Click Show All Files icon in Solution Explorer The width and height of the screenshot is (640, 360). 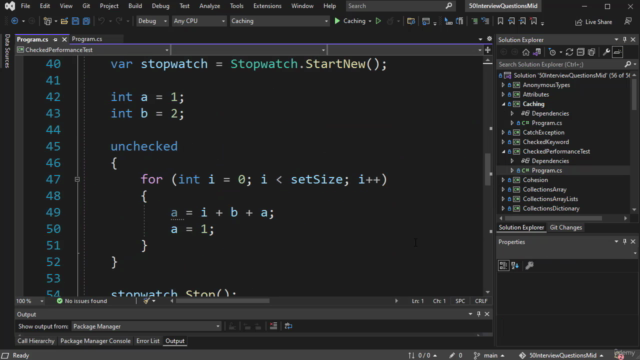pyautogui.click(x=591, y=52)
